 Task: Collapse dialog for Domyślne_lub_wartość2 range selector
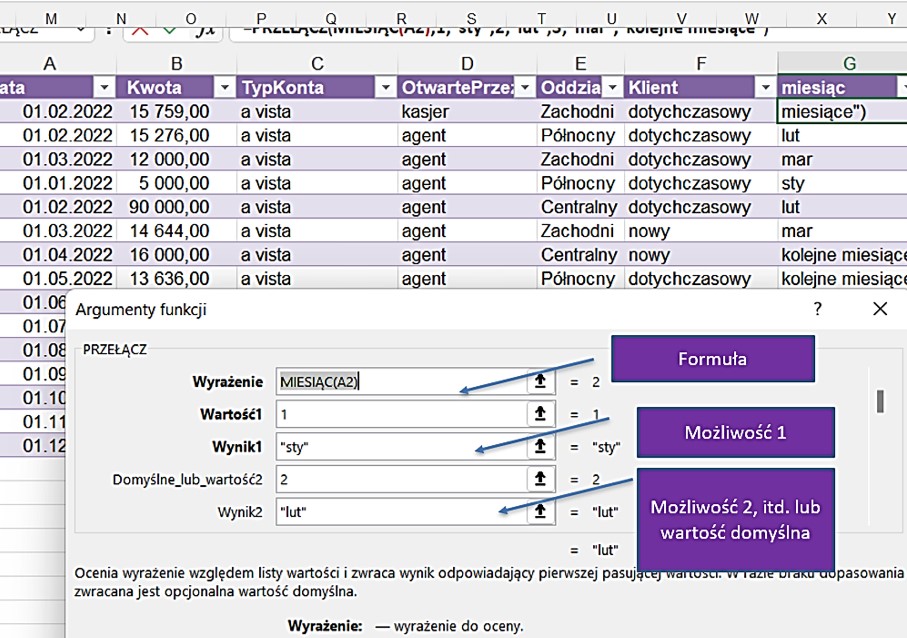(540, 479)
